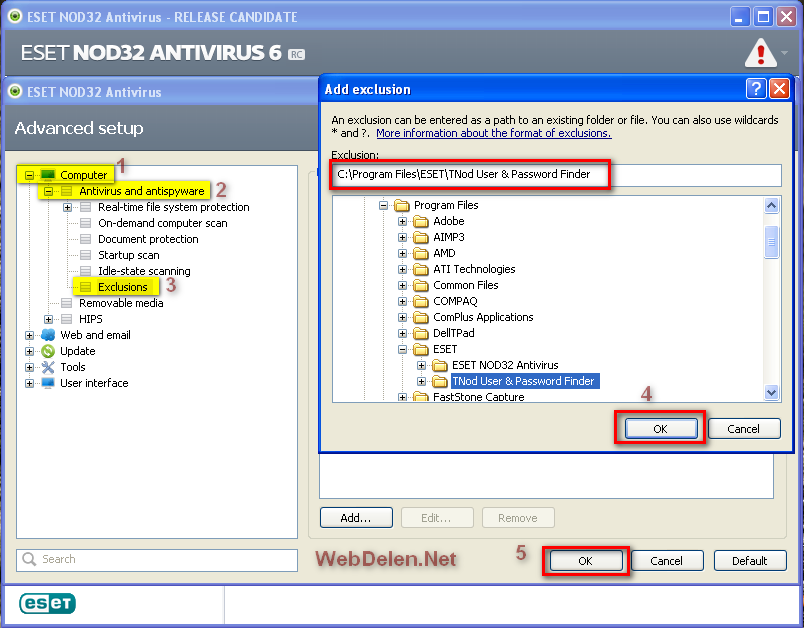
Task: Select Removable media in tree
Action: pos(121,303)
